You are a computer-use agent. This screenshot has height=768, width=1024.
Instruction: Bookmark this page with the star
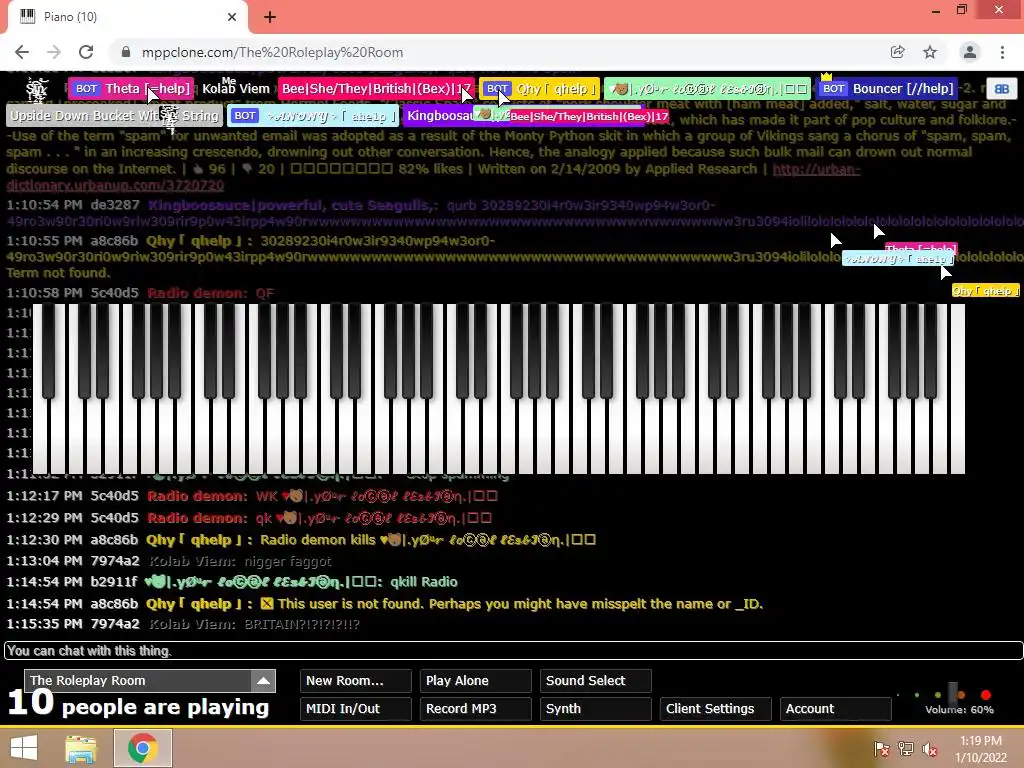[x=930, y=52]
